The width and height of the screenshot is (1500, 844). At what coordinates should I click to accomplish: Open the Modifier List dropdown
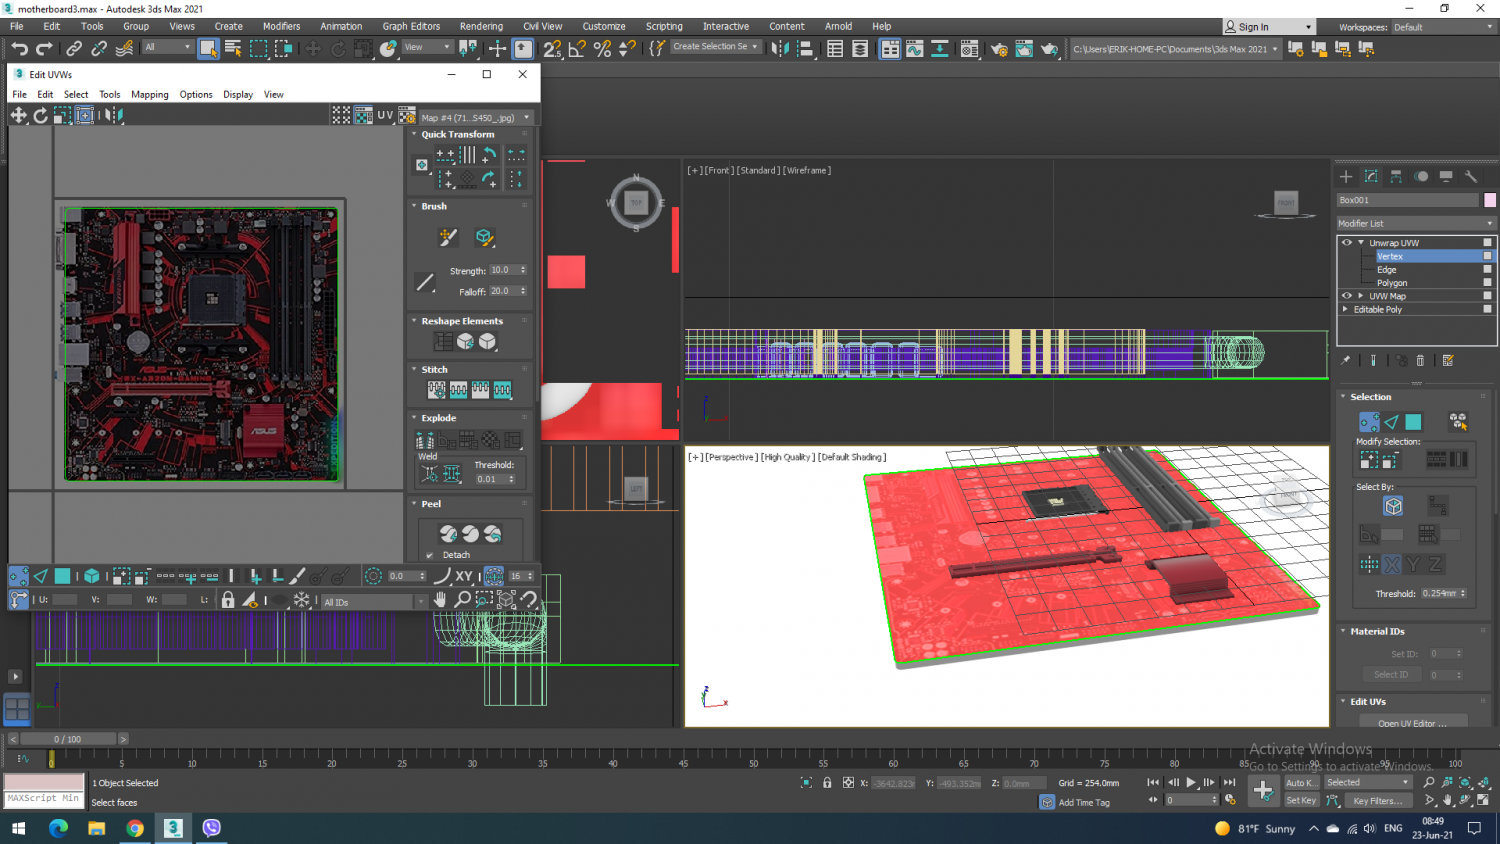coord(1416,224)
